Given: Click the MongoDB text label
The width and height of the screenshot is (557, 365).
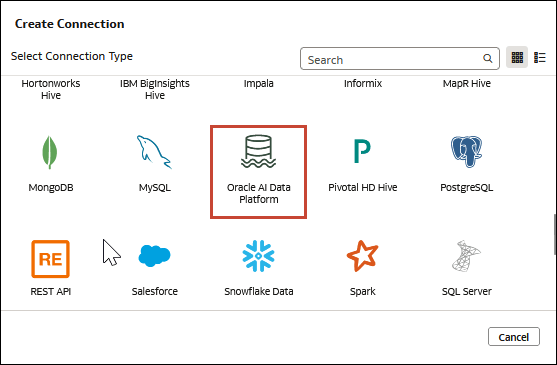Looking at the screenshot, I should click(x=50, y=187).
